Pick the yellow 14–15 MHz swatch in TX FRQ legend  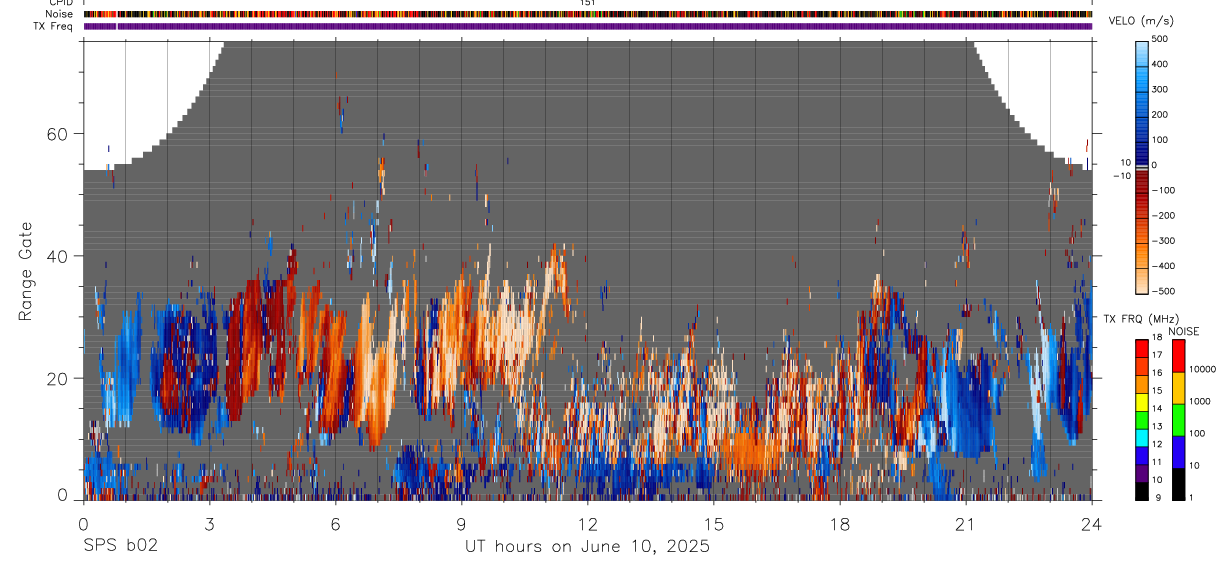click(1141, 402)
